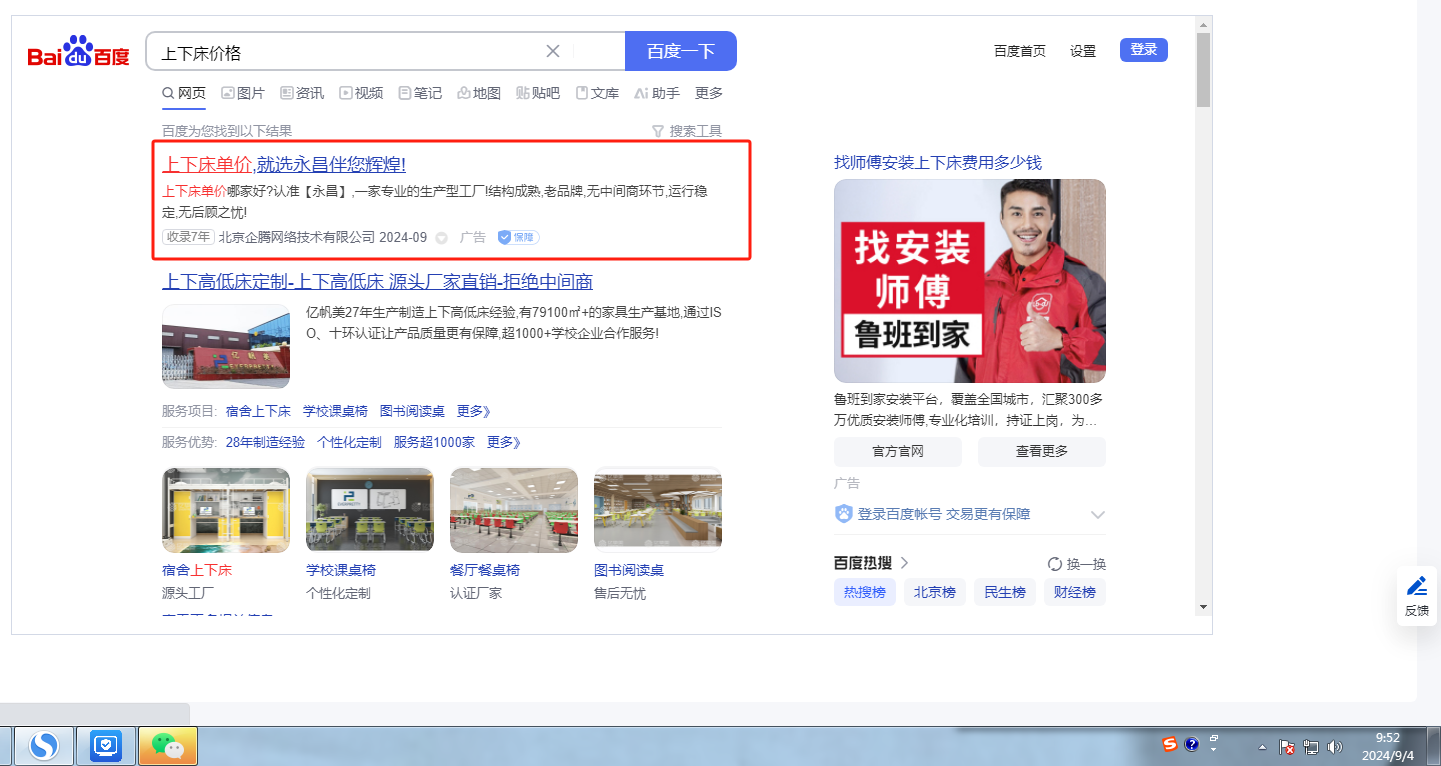This screenshot has width=1441, height=766.
Task: Click the page scrollbar down arrow
Action: (x=1203, y=606)
